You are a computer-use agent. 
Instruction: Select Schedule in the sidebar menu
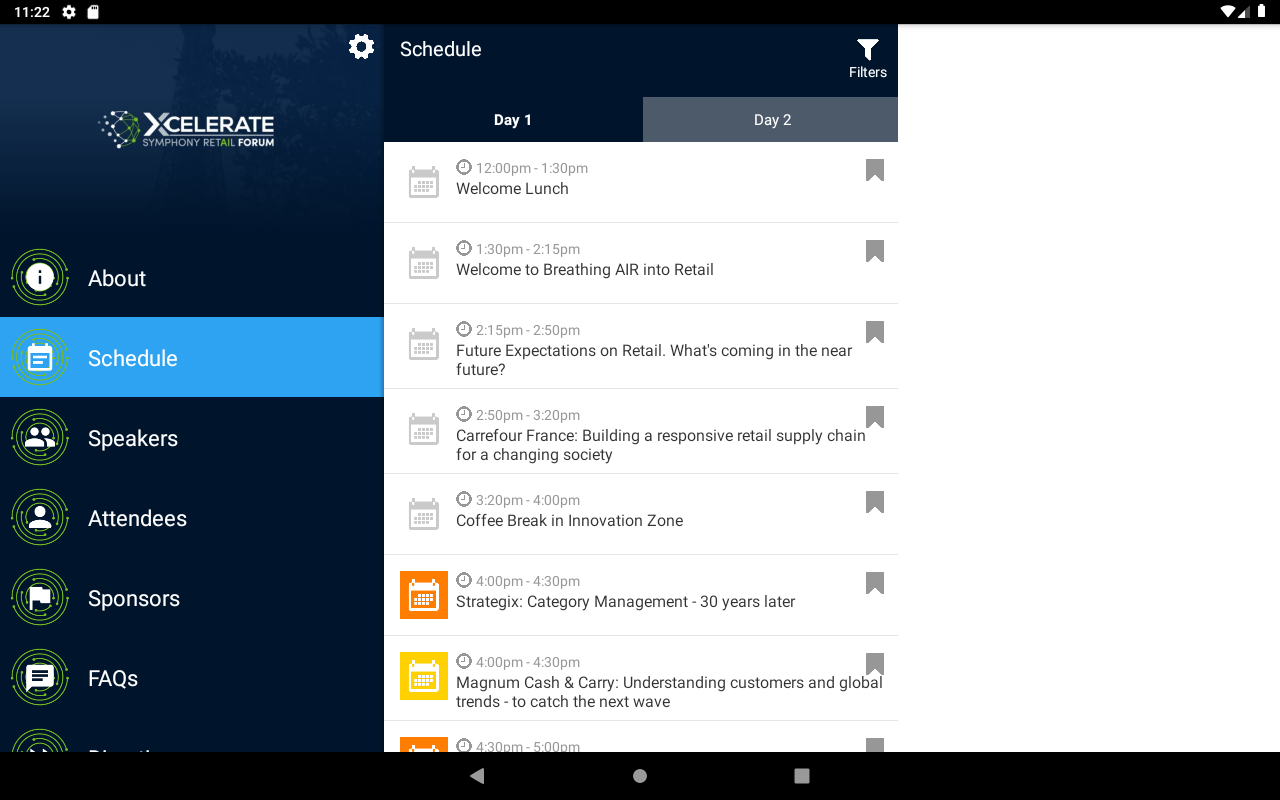pos(192,358)
